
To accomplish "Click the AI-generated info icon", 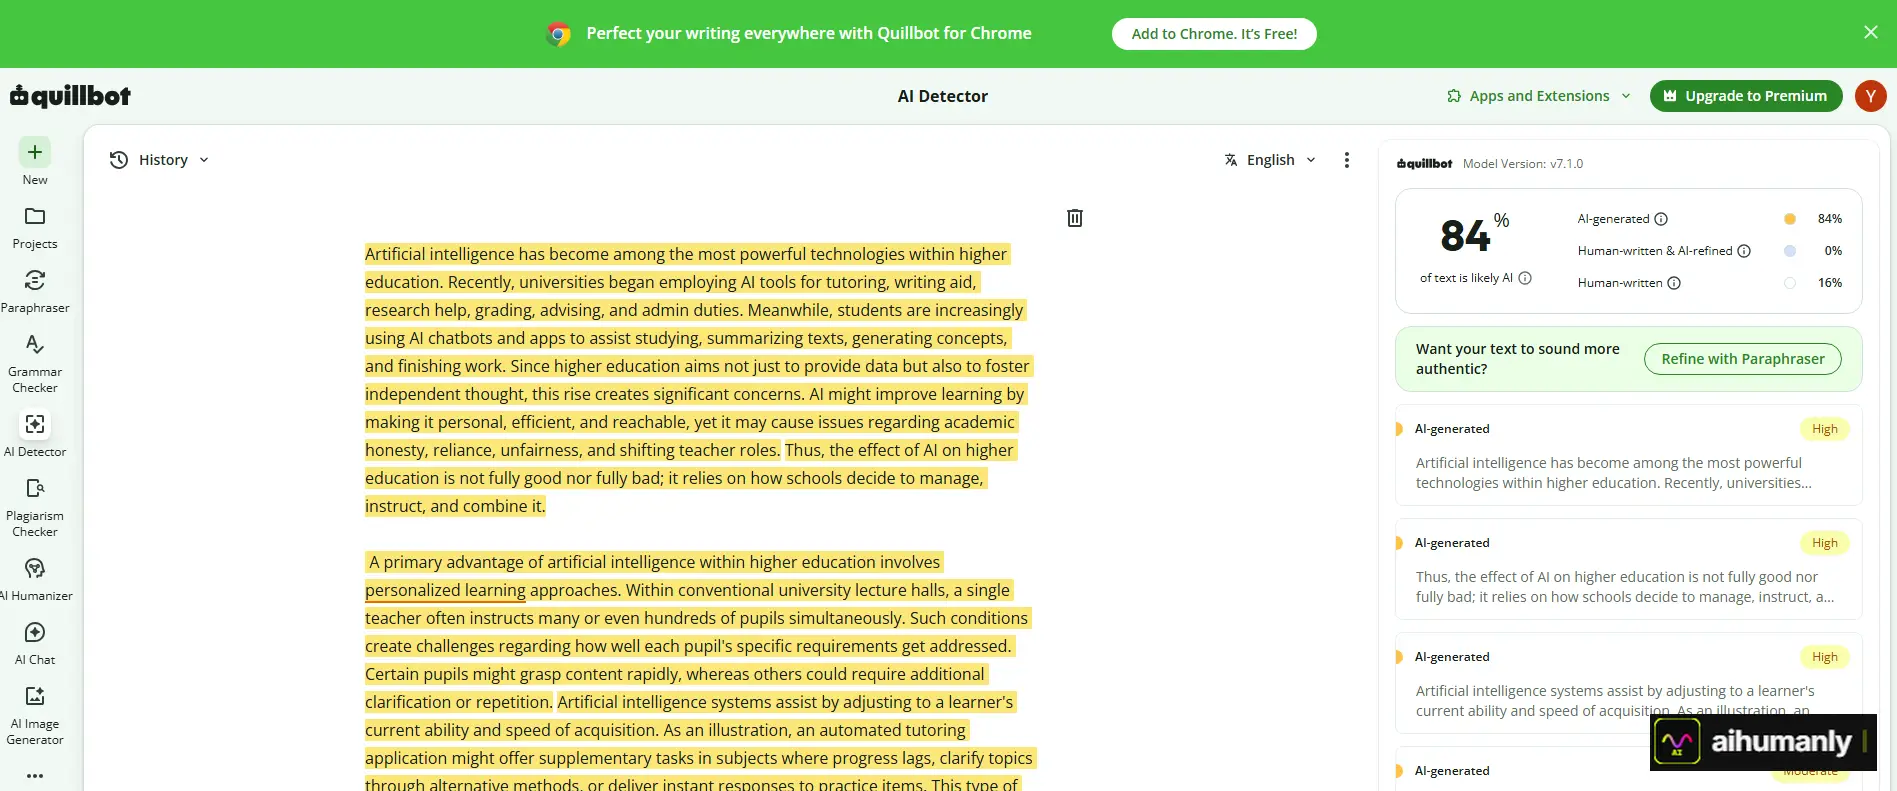I will tap(1661, 219).
